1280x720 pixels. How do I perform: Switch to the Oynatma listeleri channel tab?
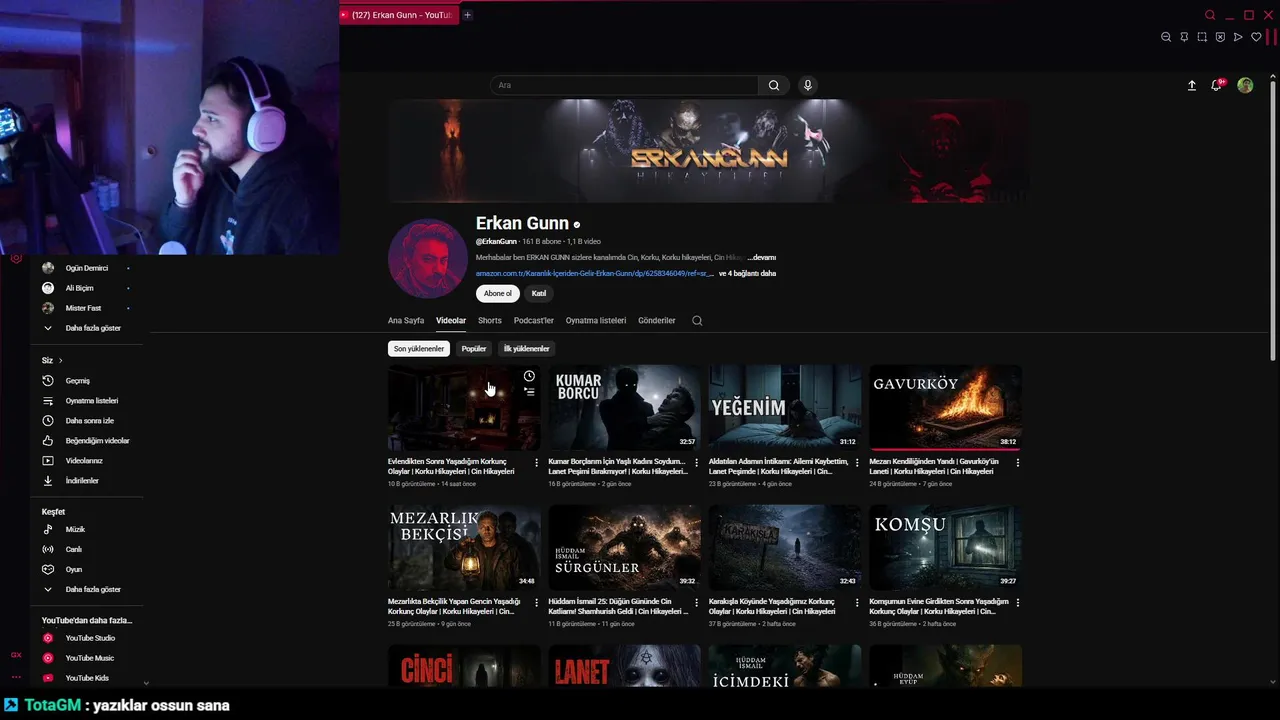(x=596, y=321)
